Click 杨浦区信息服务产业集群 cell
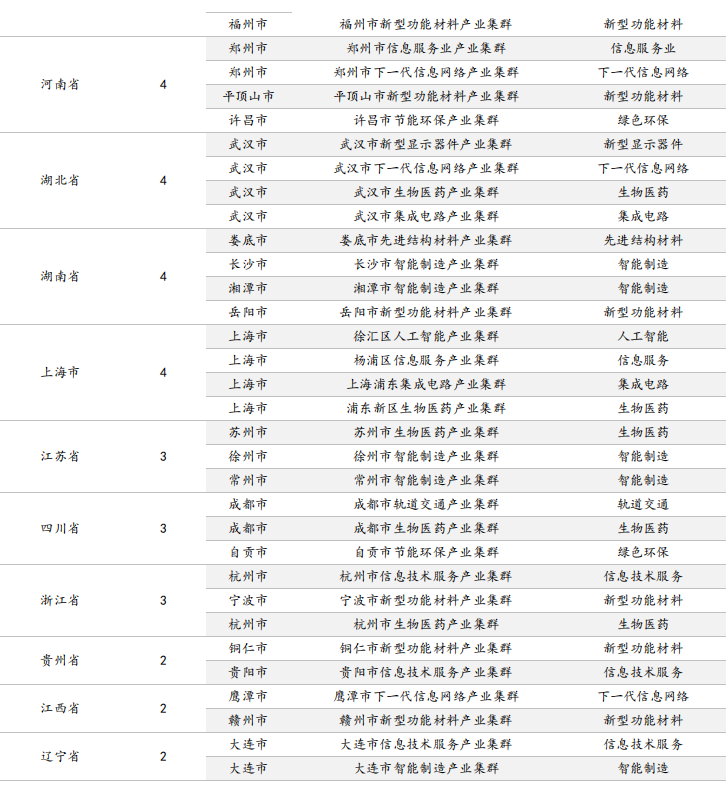This screenshot has height=785, width=728. pos(426,360)
